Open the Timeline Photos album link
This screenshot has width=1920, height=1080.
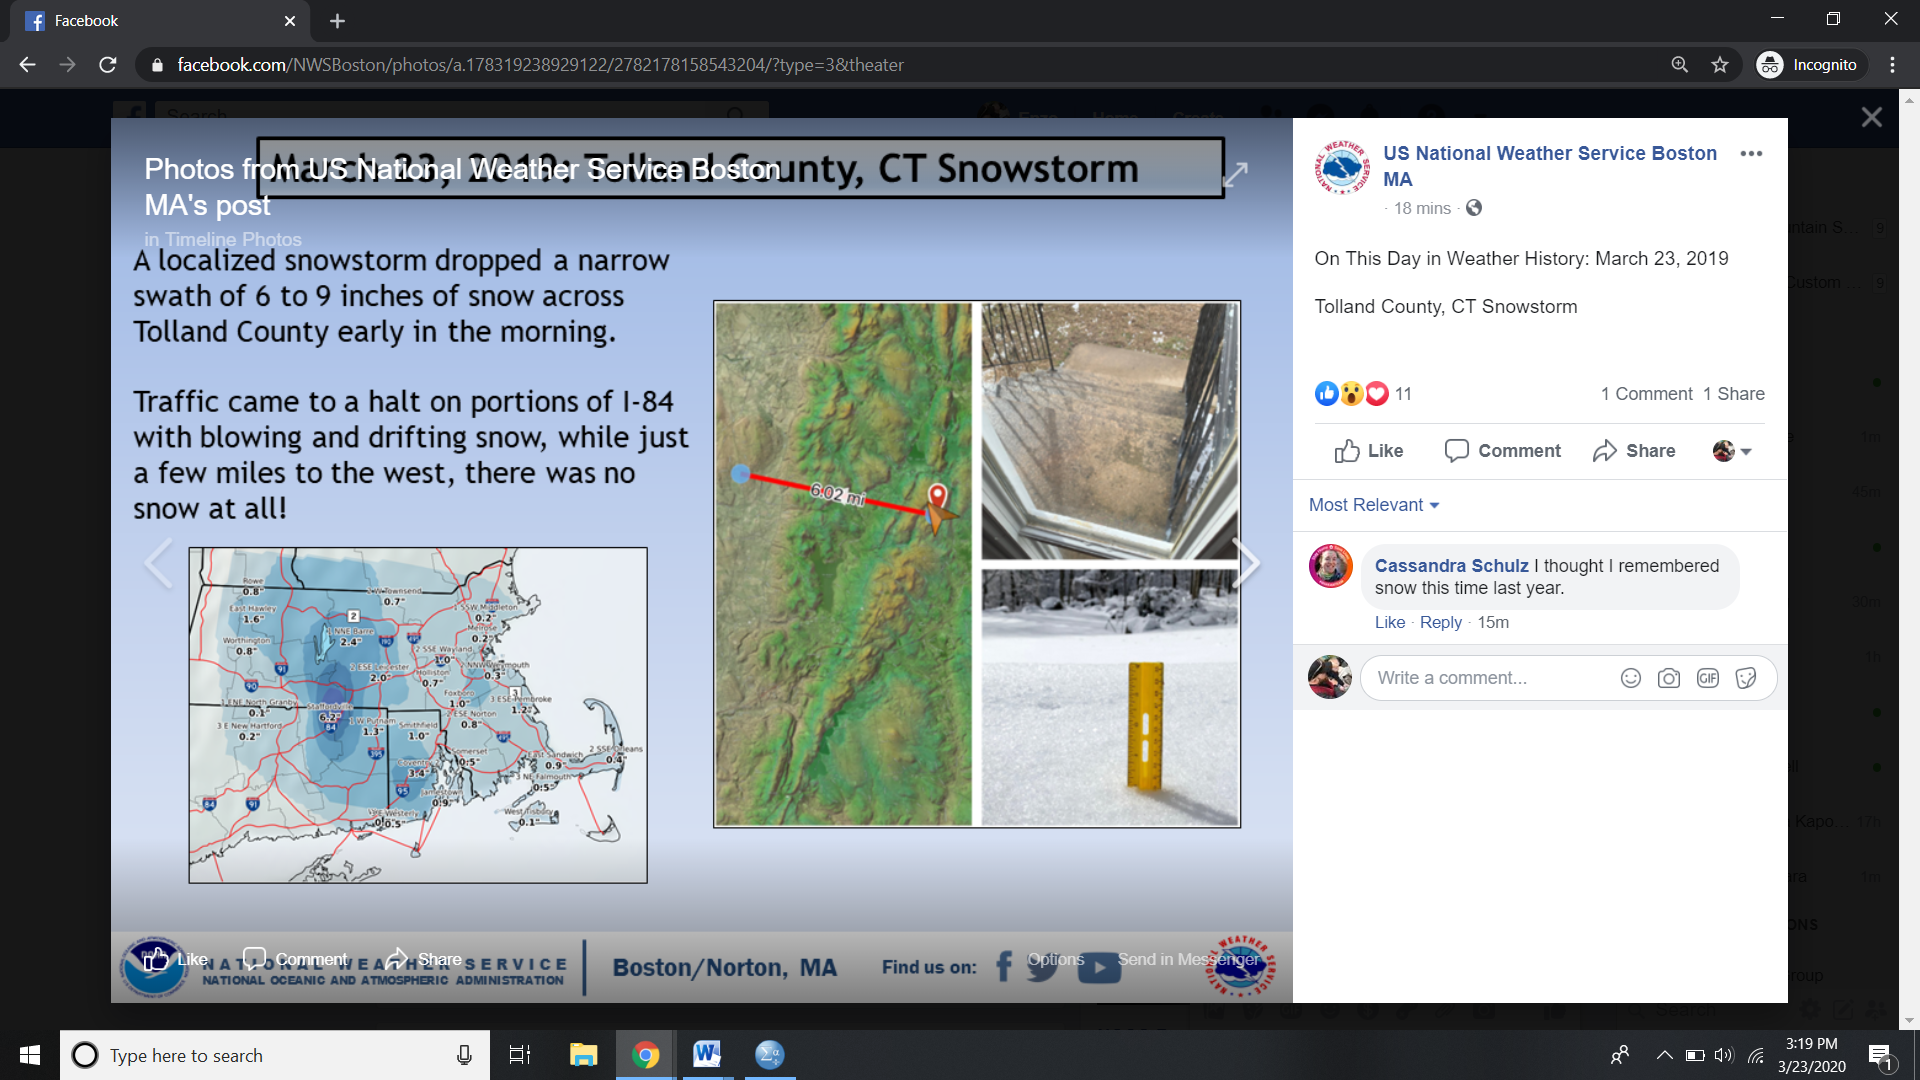[233, 239]
